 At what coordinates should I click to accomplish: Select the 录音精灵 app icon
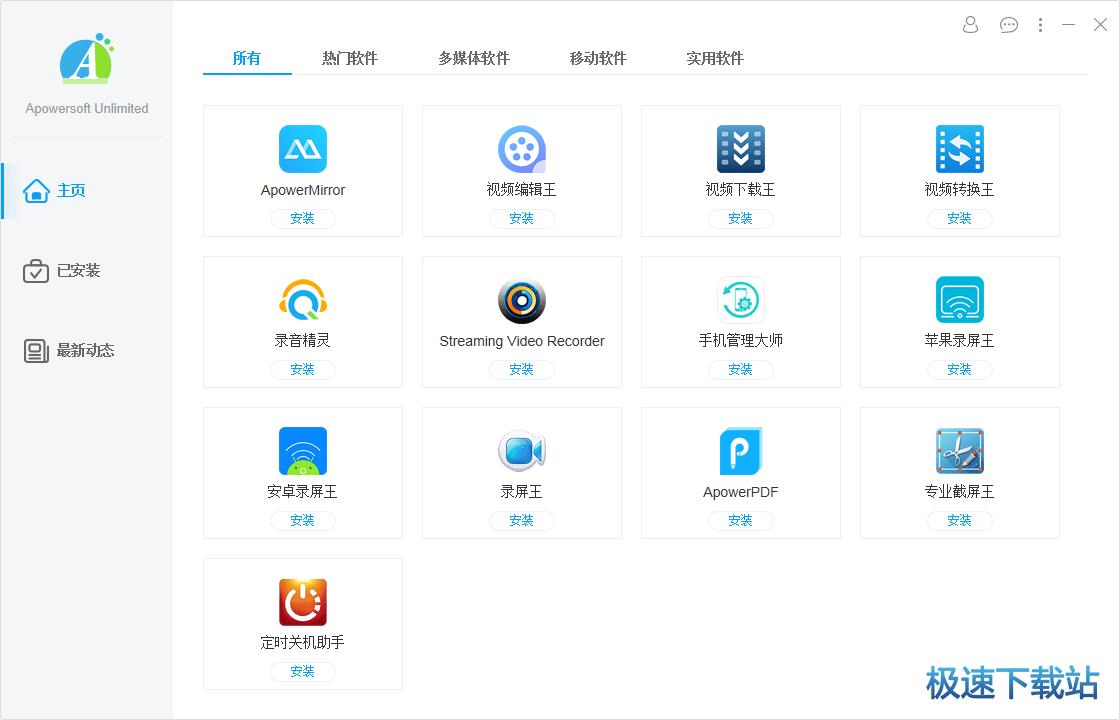point(302,298)
